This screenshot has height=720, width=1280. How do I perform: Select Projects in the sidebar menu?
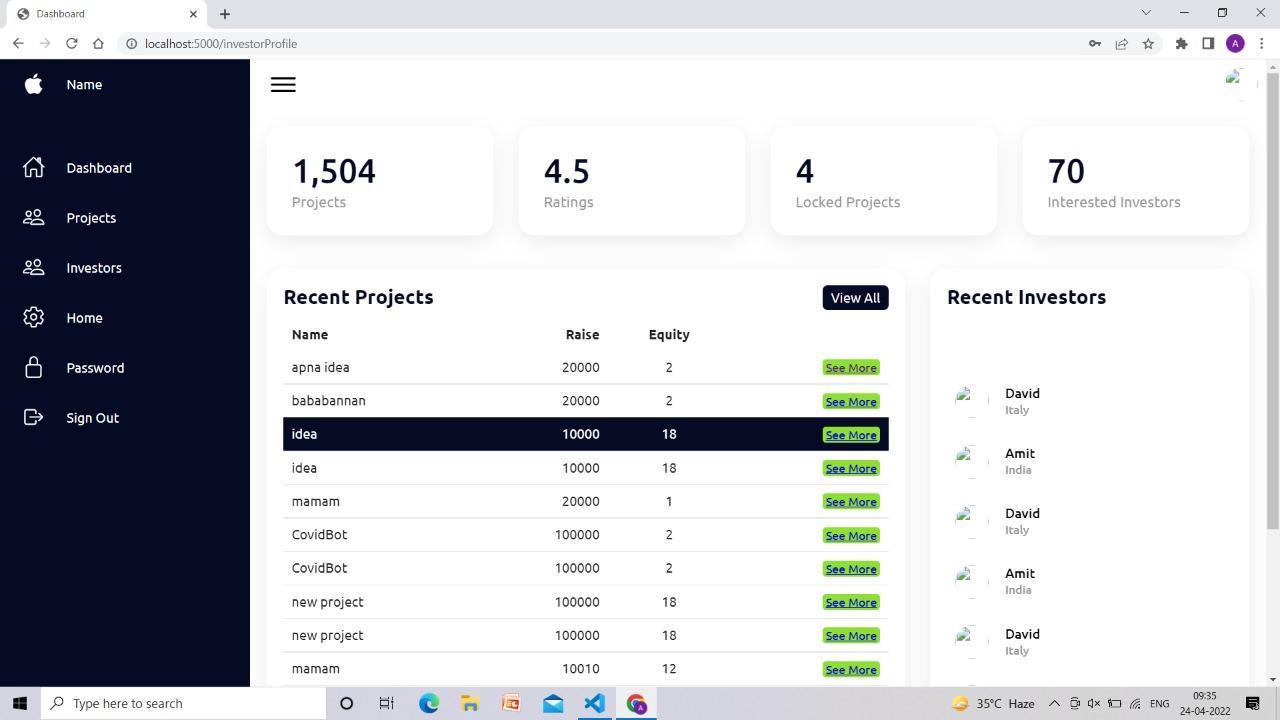click(91, 218)
